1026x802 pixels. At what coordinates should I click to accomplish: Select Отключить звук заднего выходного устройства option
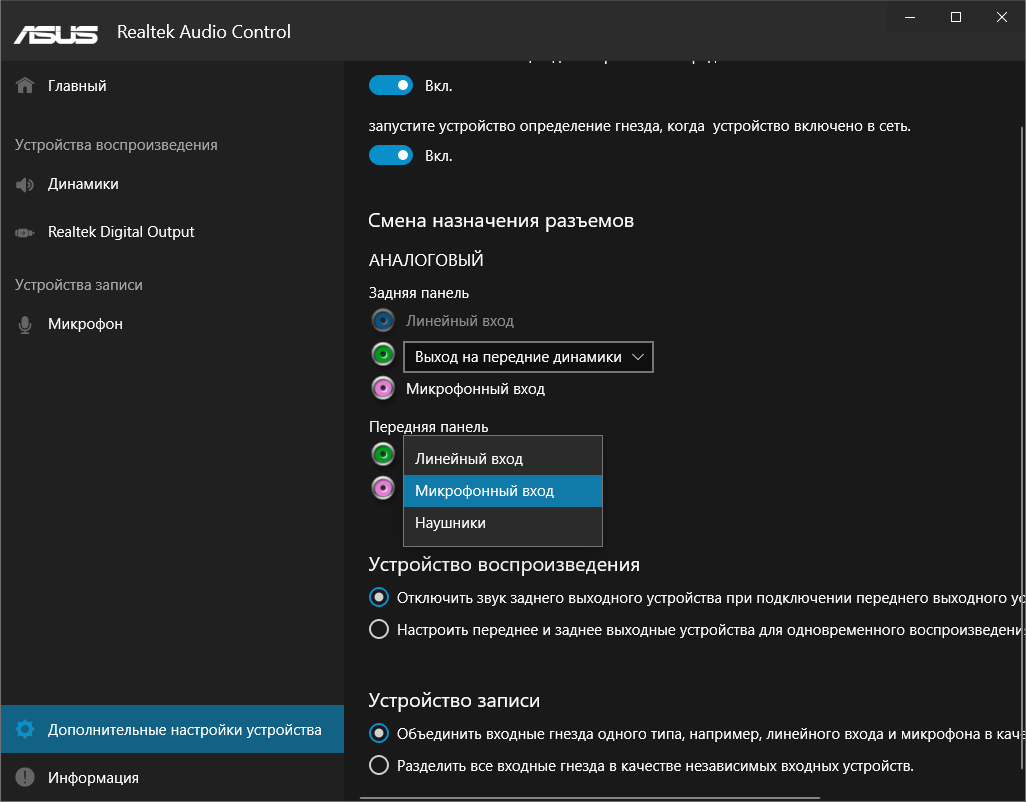click(x=379, y=598)
